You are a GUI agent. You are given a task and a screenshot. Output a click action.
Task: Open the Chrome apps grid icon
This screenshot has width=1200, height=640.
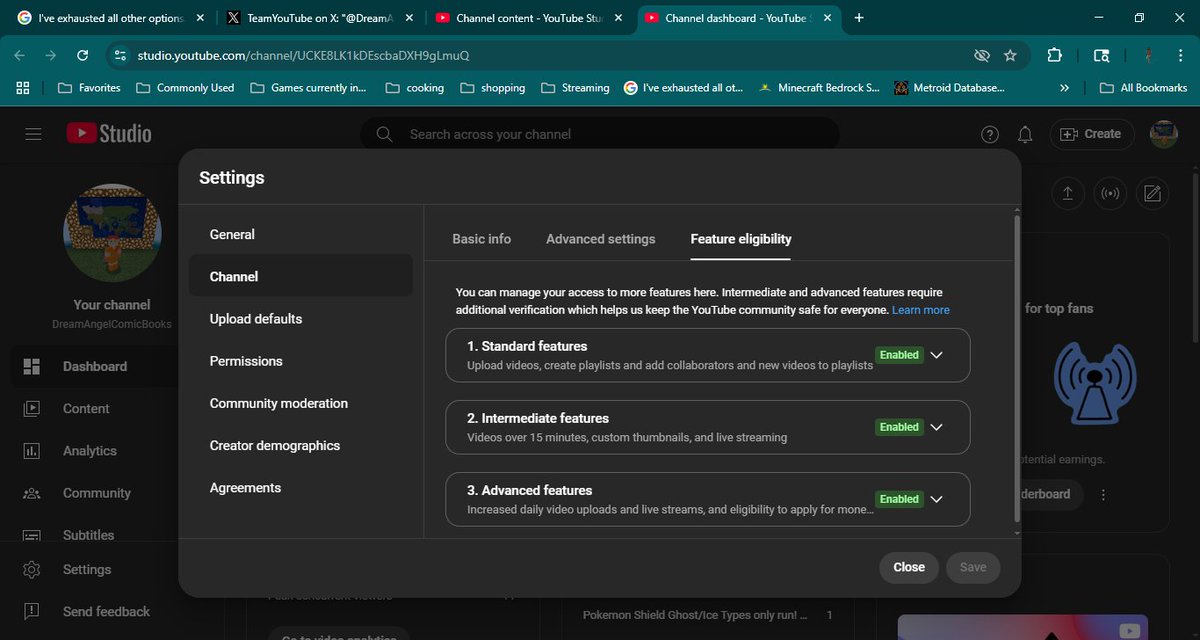click(23, 88)
